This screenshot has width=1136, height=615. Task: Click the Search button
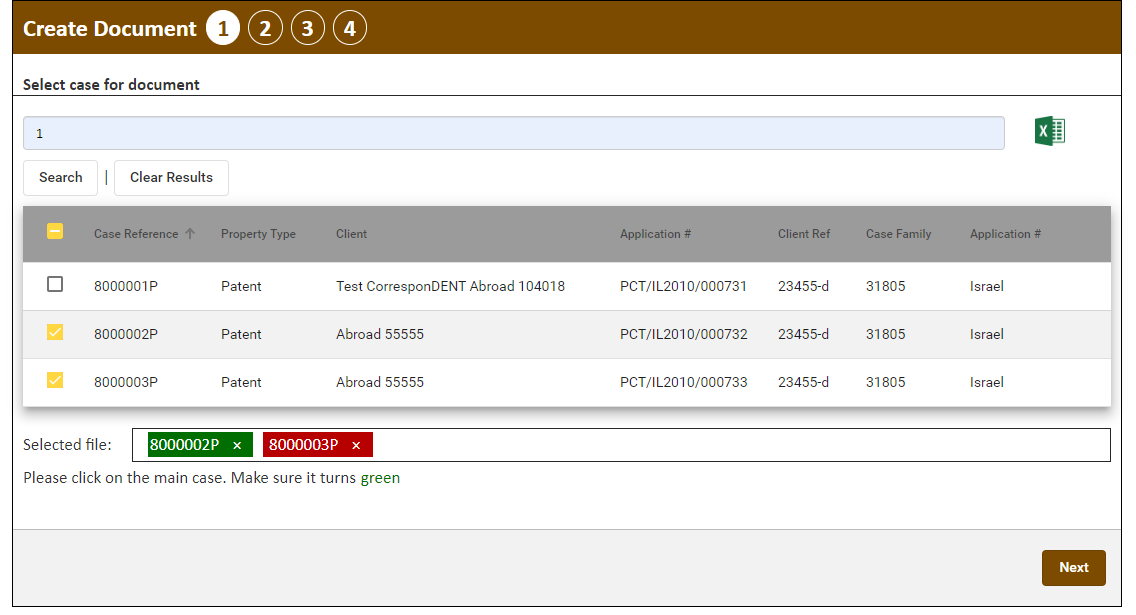click(x=60, y=177)
